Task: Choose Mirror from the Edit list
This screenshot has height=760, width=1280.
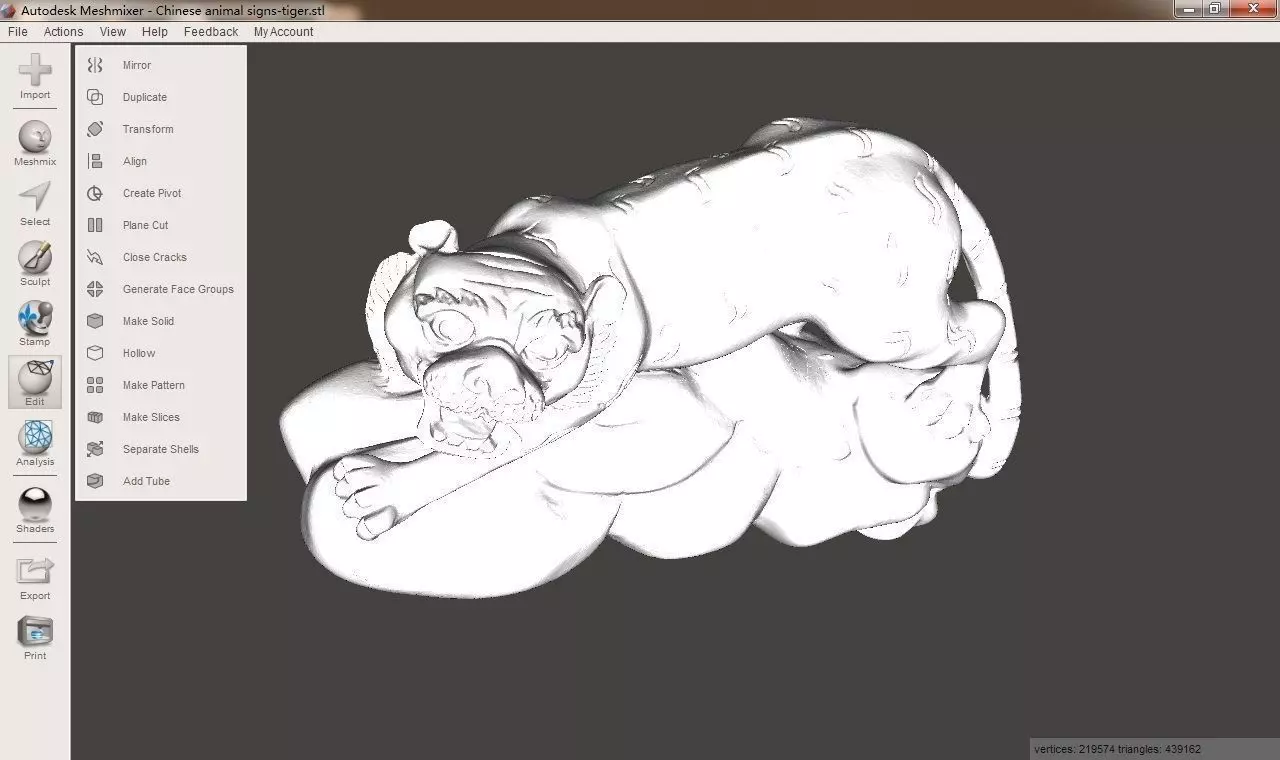Action: pyautogui.click(x=137, y=65)
